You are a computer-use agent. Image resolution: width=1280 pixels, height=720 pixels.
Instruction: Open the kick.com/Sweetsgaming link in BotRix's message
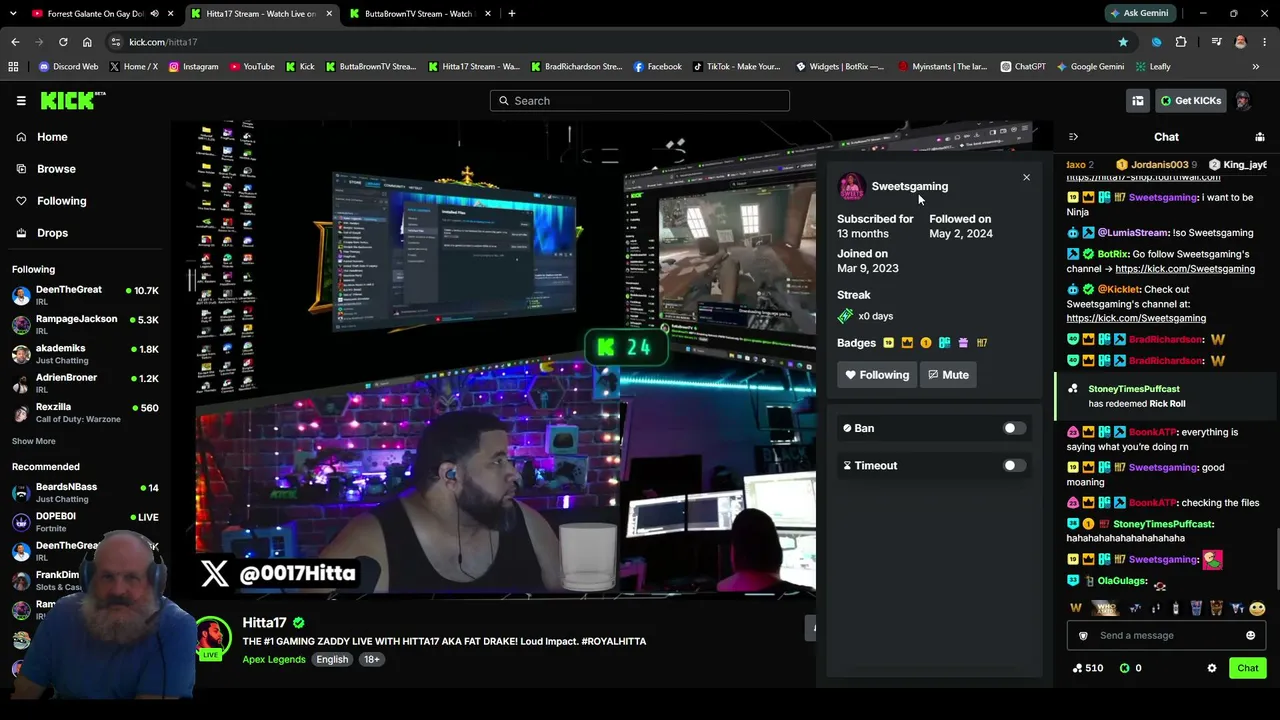click(x=1185, y=269)
